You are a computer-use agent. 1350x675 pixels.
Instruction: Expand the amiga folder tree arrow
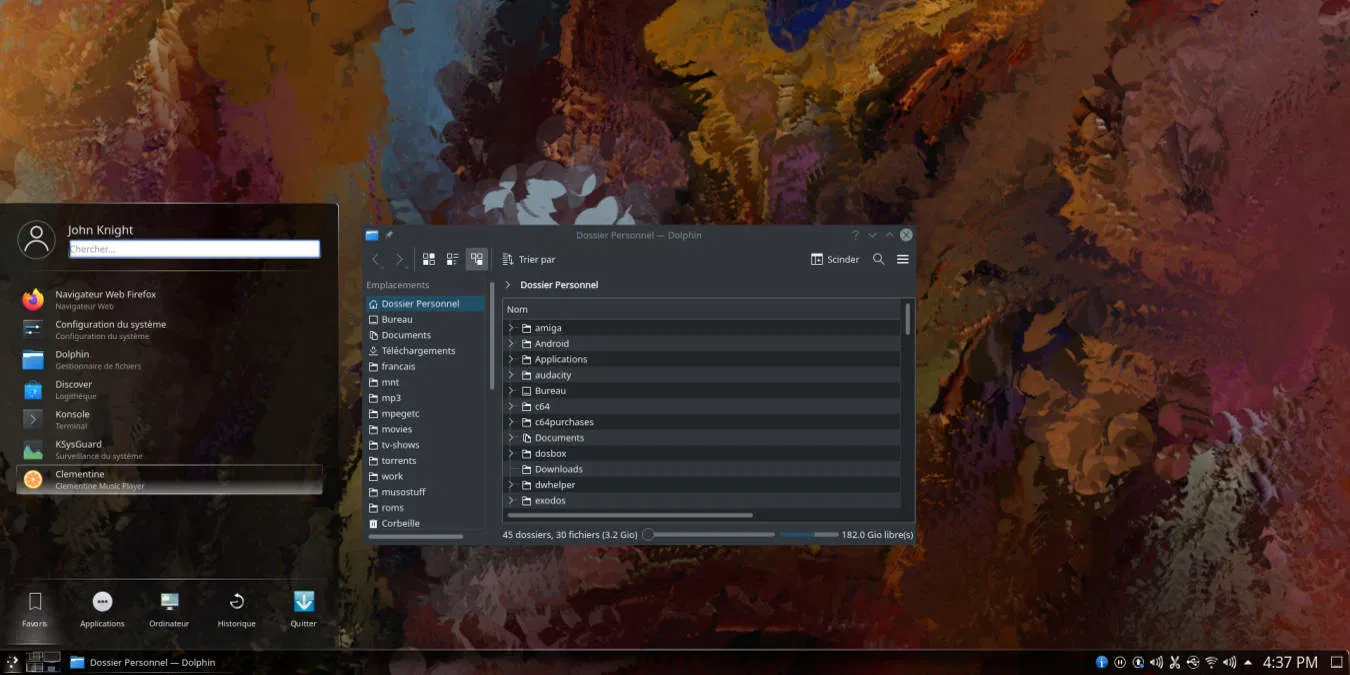tap(511, 328)
